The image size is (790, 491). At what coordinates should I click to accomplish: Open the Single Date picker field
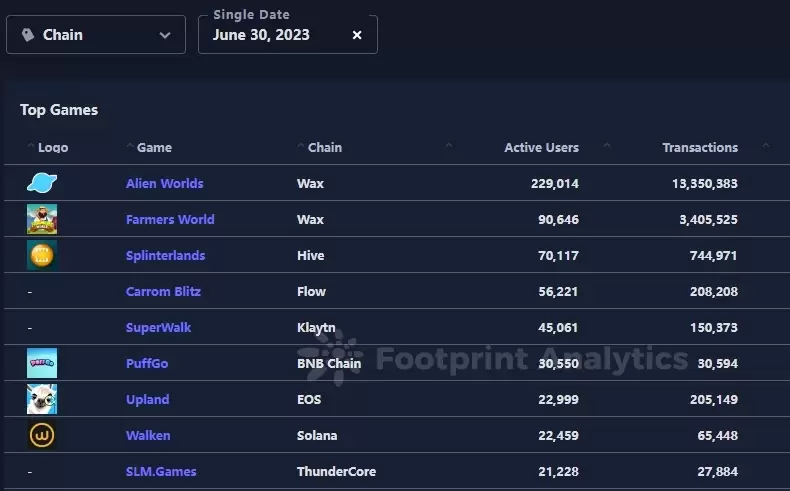[270, 35]
